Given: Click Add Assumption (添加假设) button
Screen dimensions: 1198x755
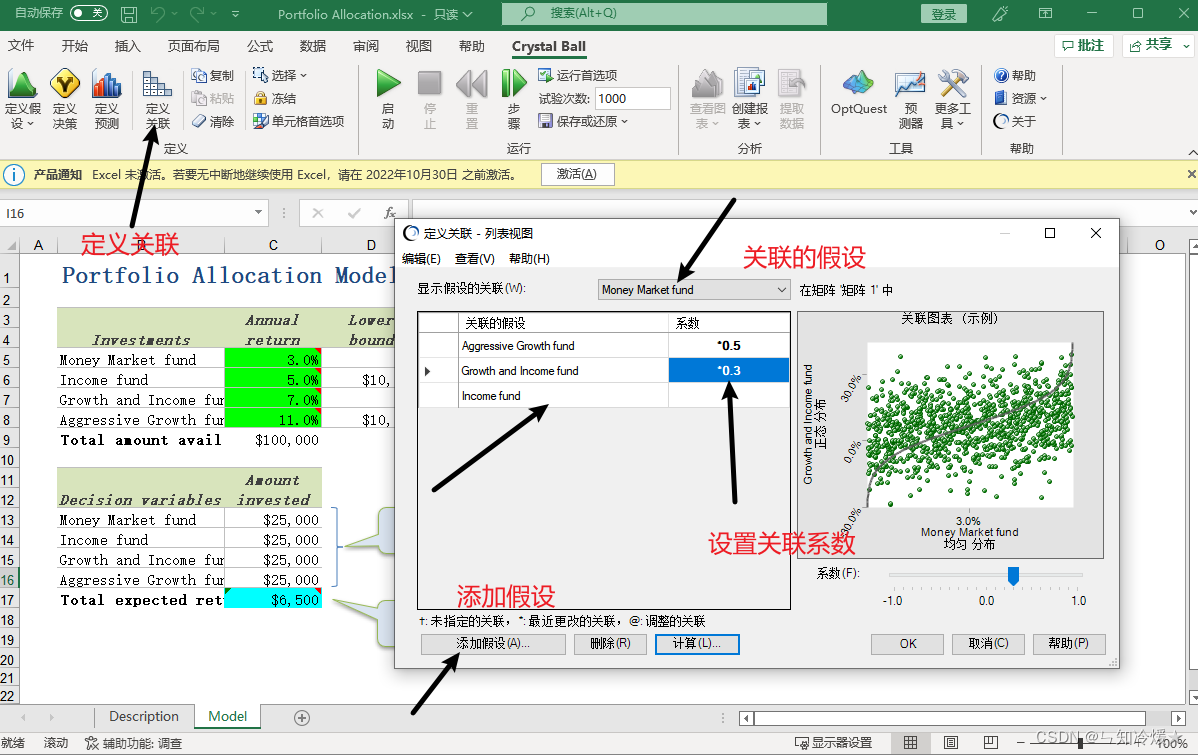Looking at the screenshot, I should click(x=493, y=643).
